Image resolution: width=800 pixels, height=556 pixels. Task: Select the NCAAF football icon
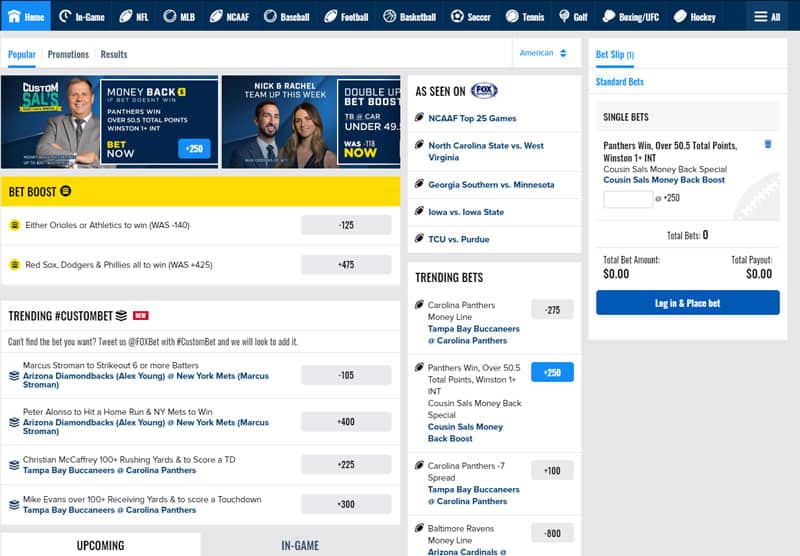click(x=216, y=16)
